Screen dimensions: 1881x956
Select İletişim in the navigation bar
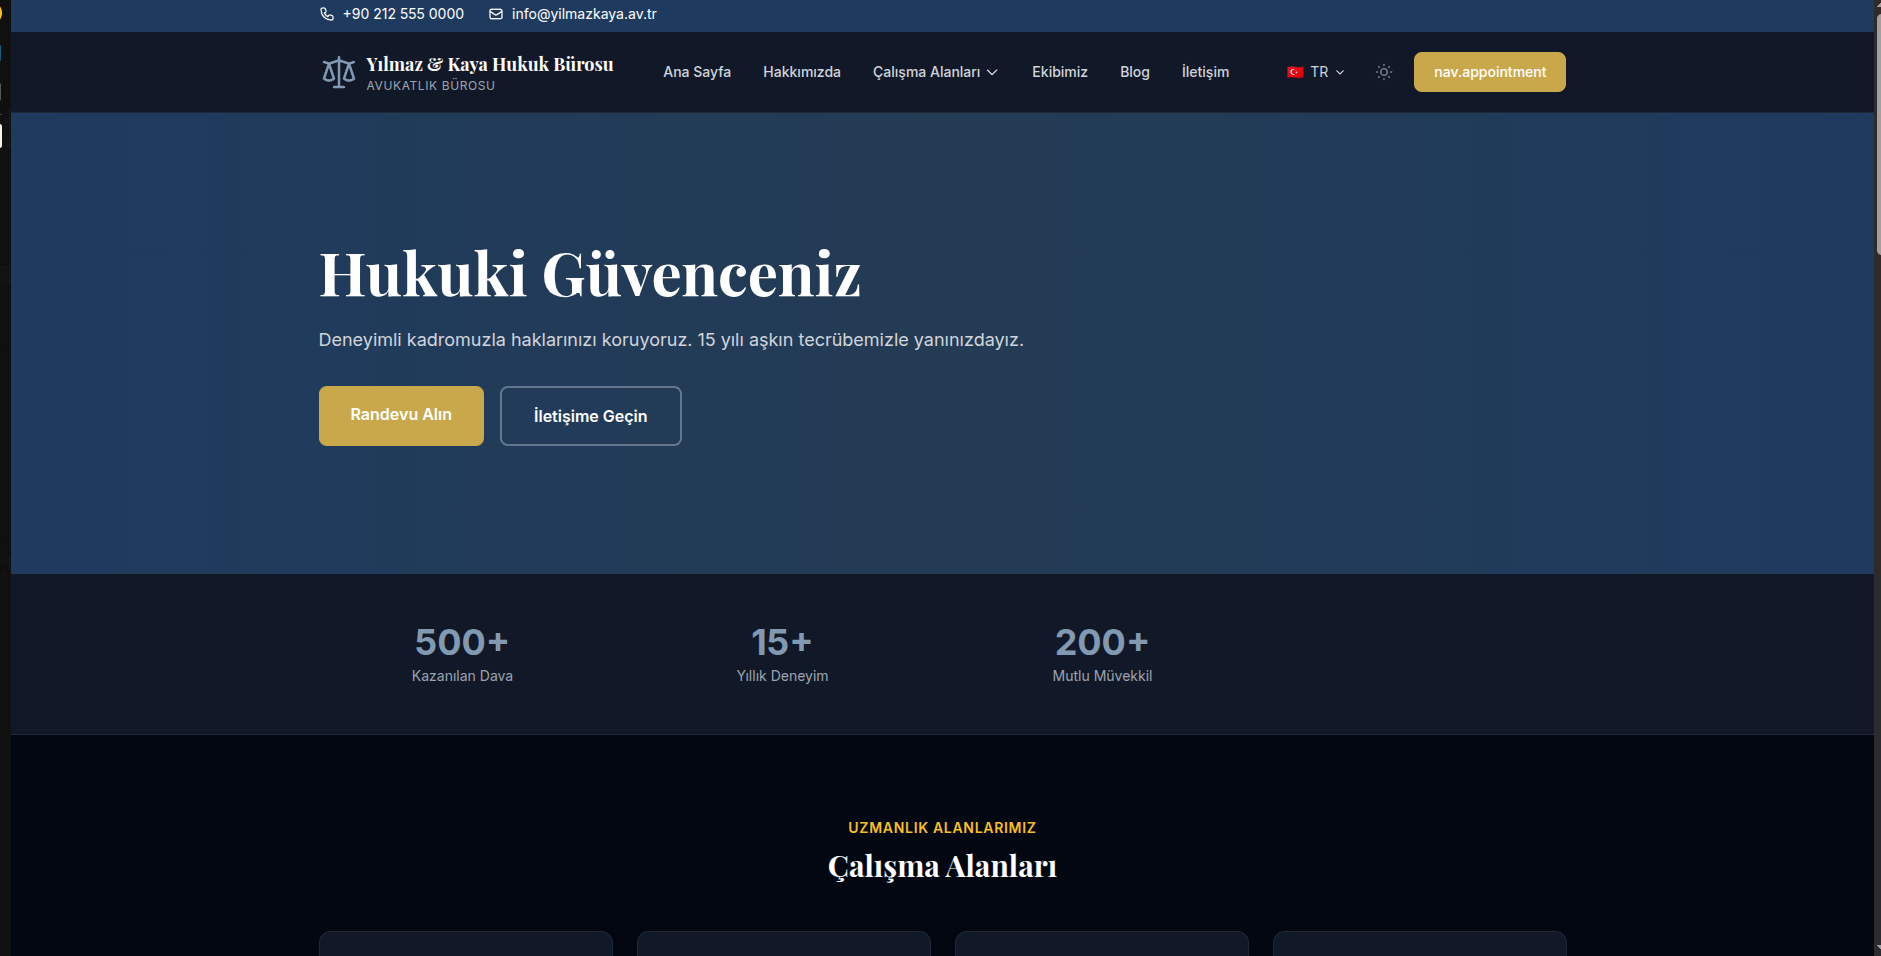1205,72
